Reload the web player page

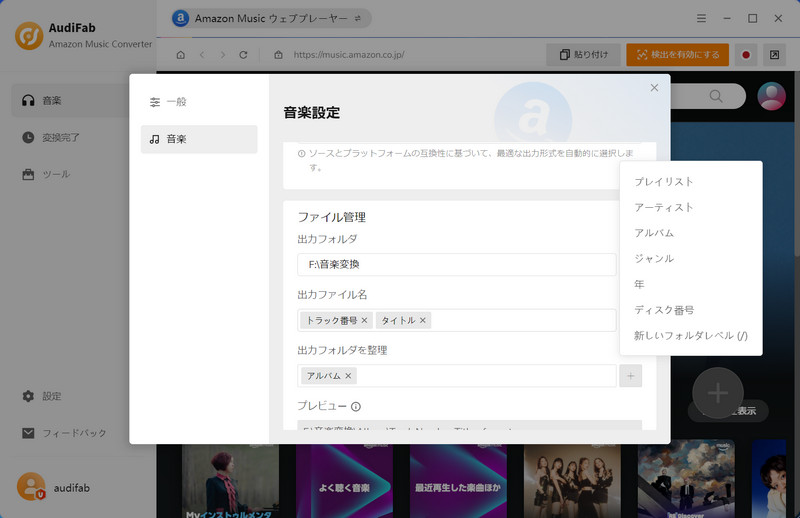coord(243,55)
